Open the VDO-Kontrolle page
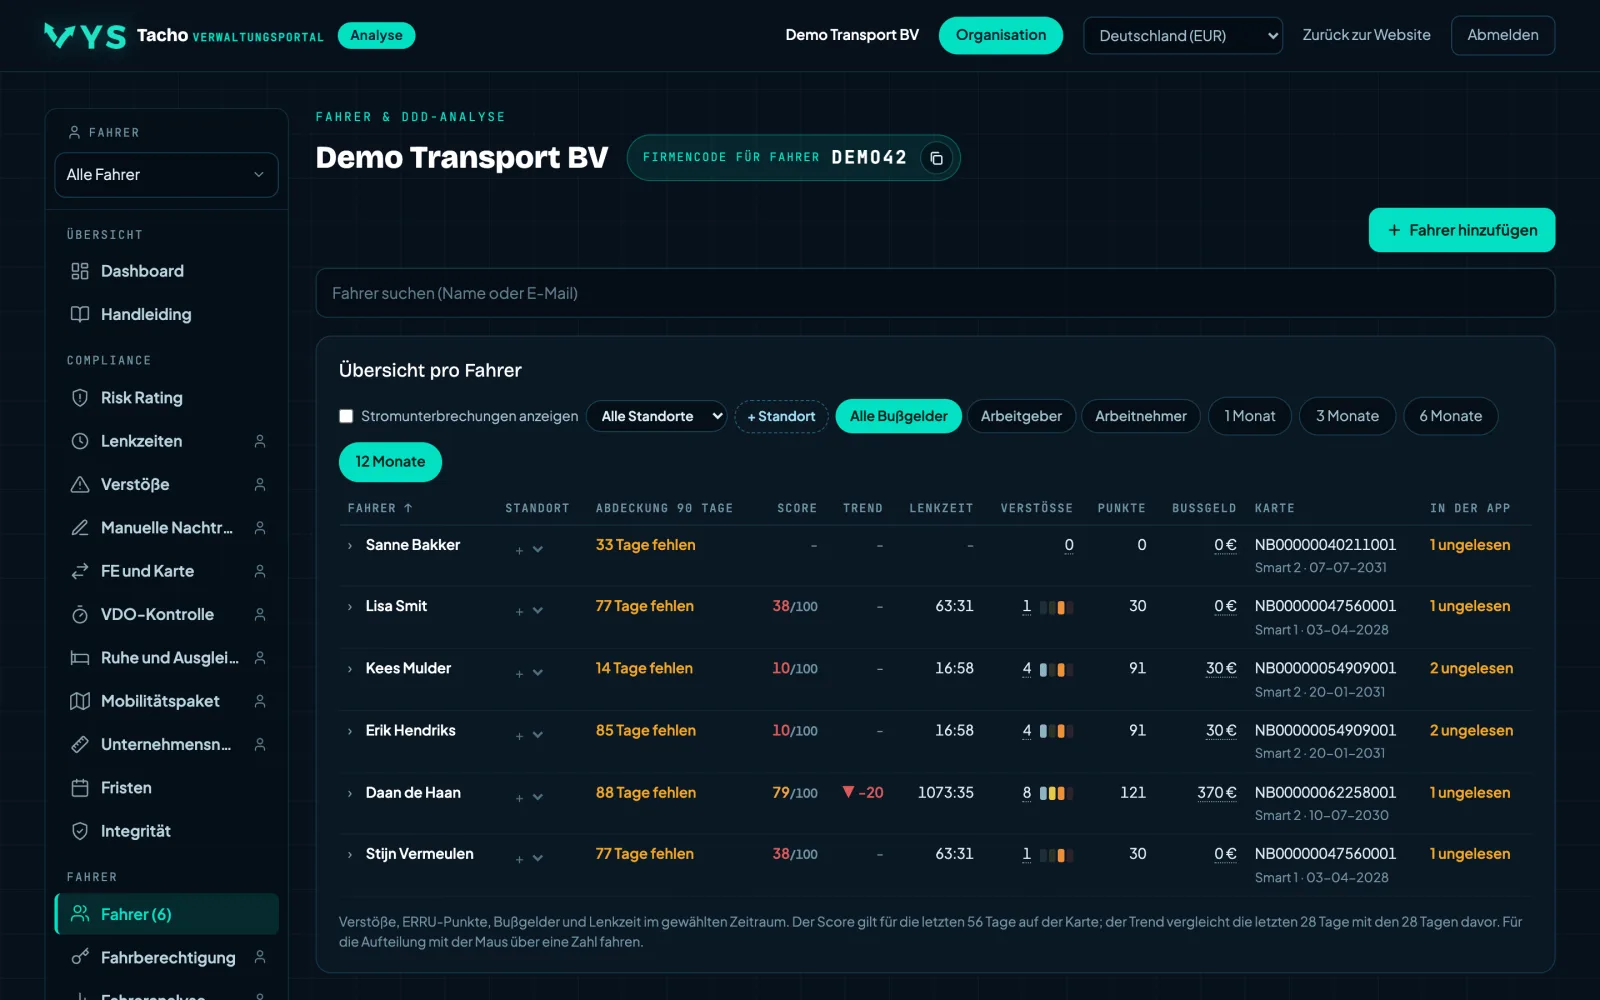 [166, 614]
